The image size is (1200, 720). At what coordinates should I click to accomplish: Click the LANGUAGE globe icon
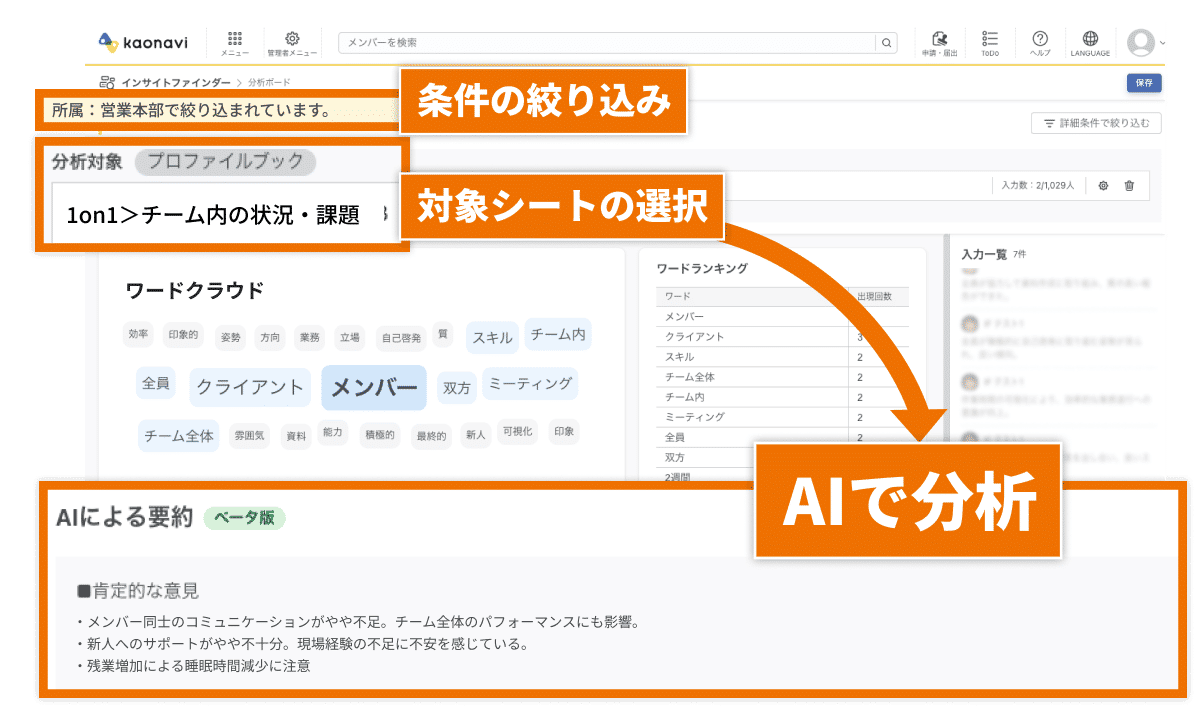click(x=1090, y=42)
